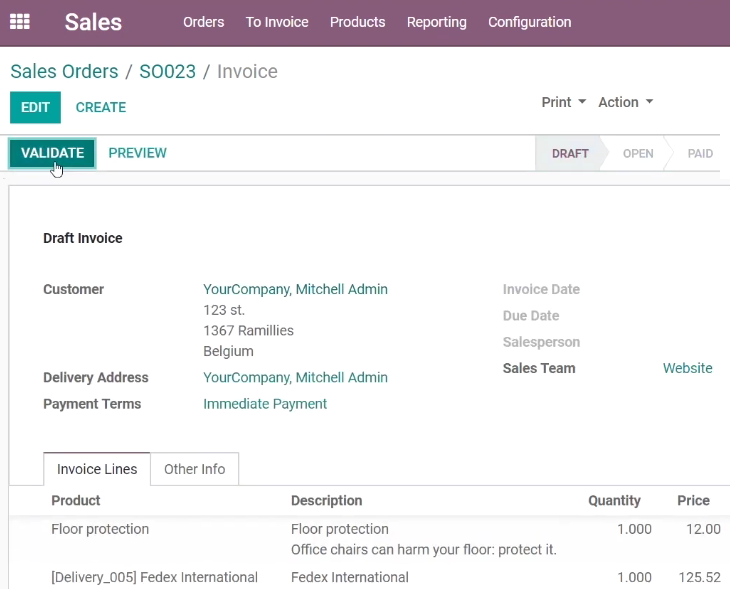The height and width of the screenshot is (589, 730).
Task: Open the Reporting menu
Action: click(x=437, y=22)
